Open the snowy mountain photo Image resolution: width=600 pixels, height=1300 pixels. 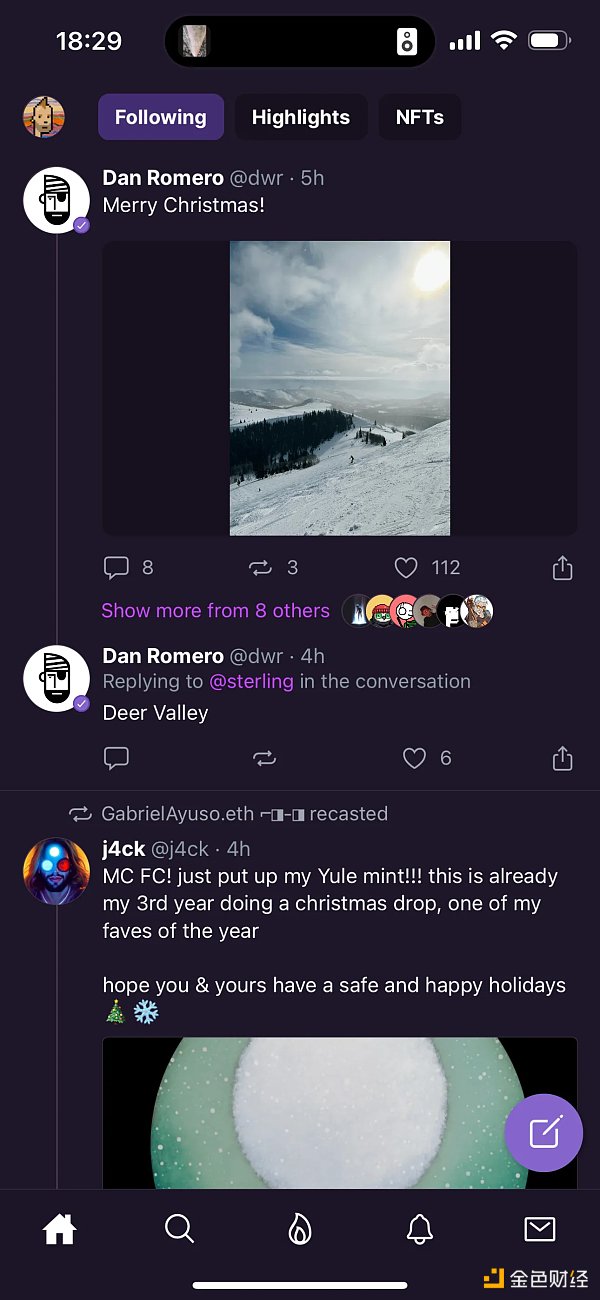pyautogui.click(x=340, y=388)
